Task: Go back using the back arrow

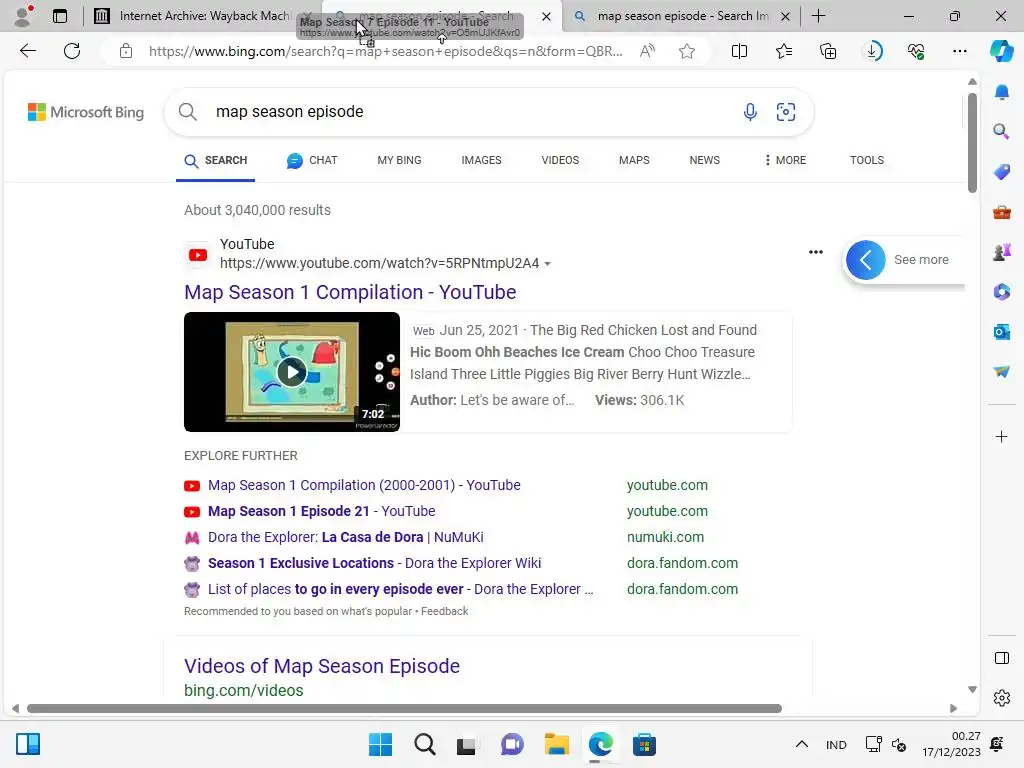Action: (27, 51)
